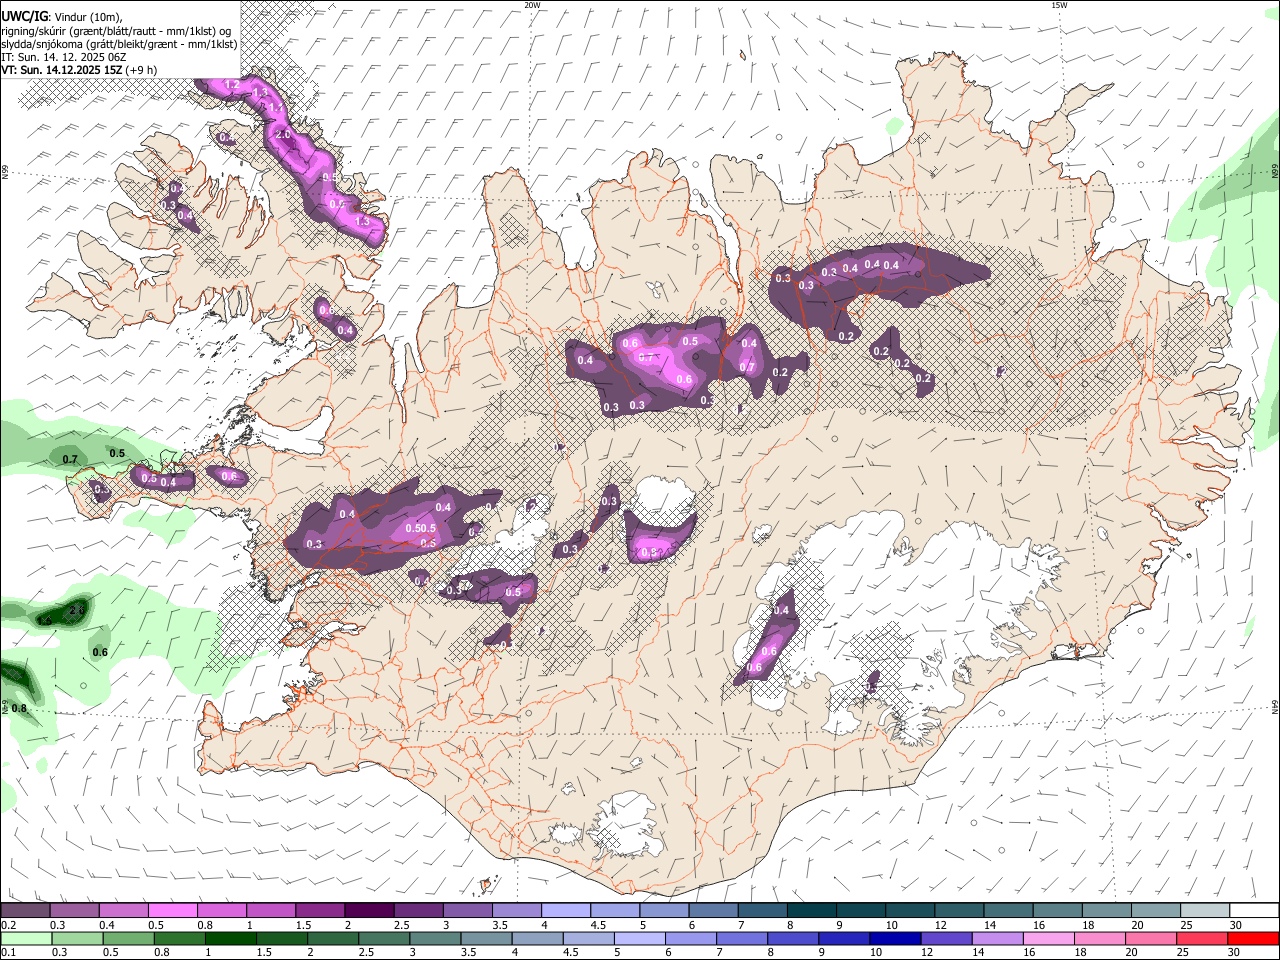1280x960 pixels.
Task: Select the light lavender 4–4.5 snow swatch
Action: point(566,910)
